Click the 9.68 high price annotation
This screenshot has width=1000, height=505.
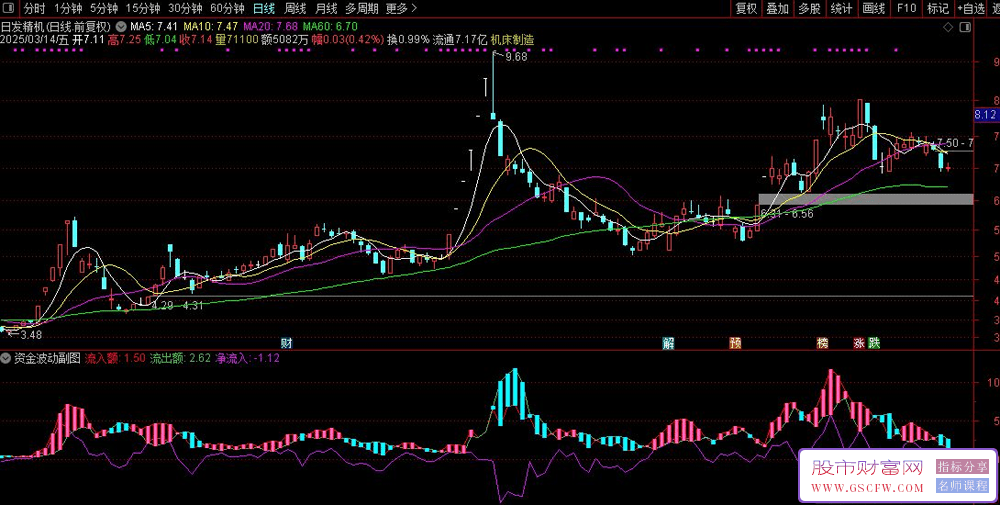coord(515,57)
